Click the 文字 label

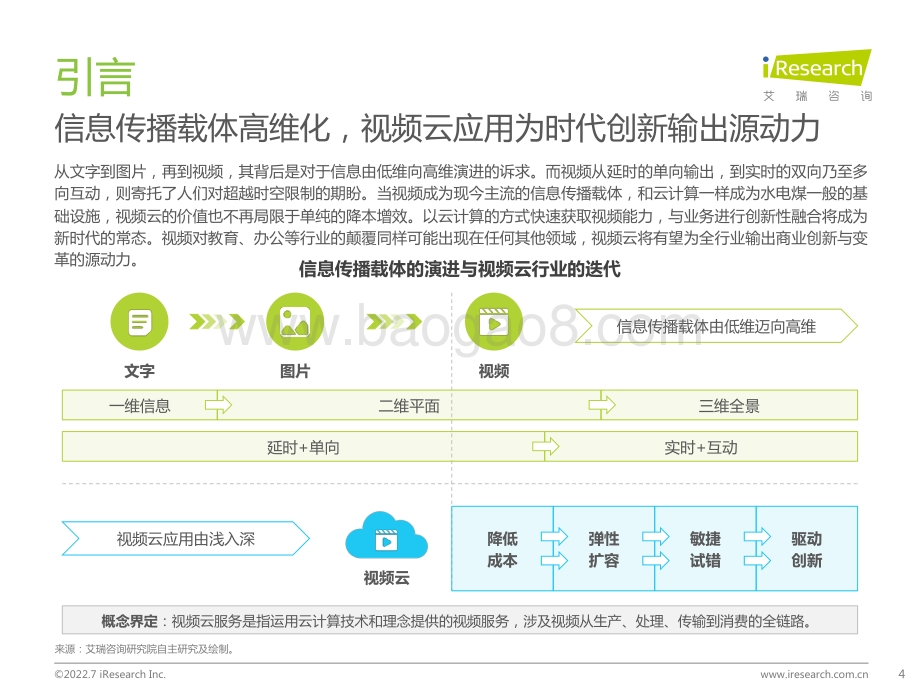pos(140,371)
